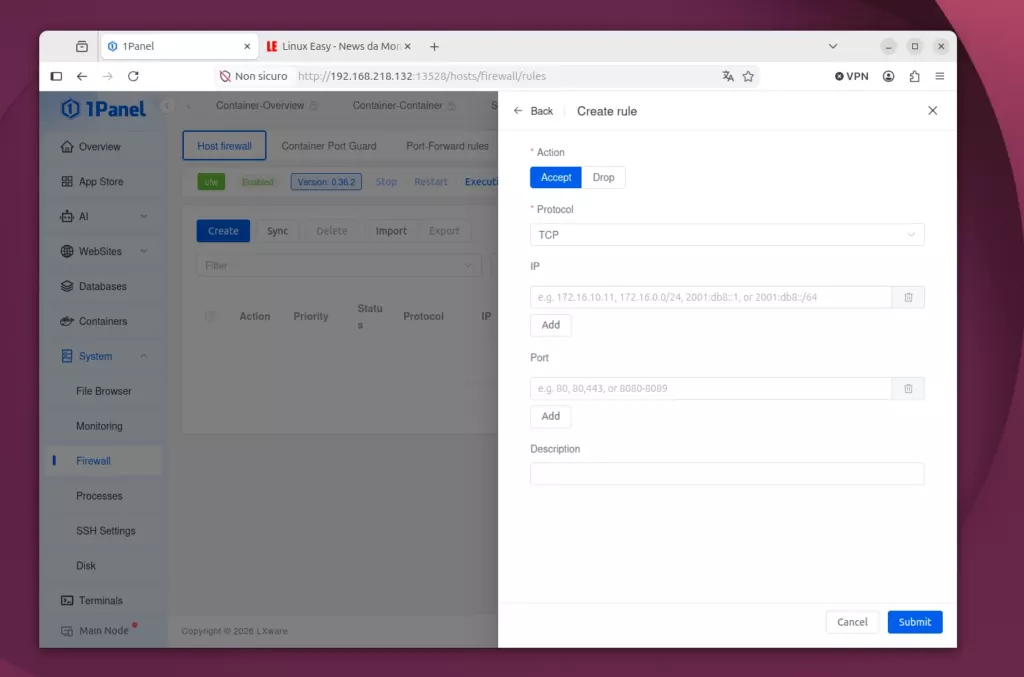Viewport: 1024px width, 677px height.
Task: Click the browser reload icon
Action: (133, 76)
